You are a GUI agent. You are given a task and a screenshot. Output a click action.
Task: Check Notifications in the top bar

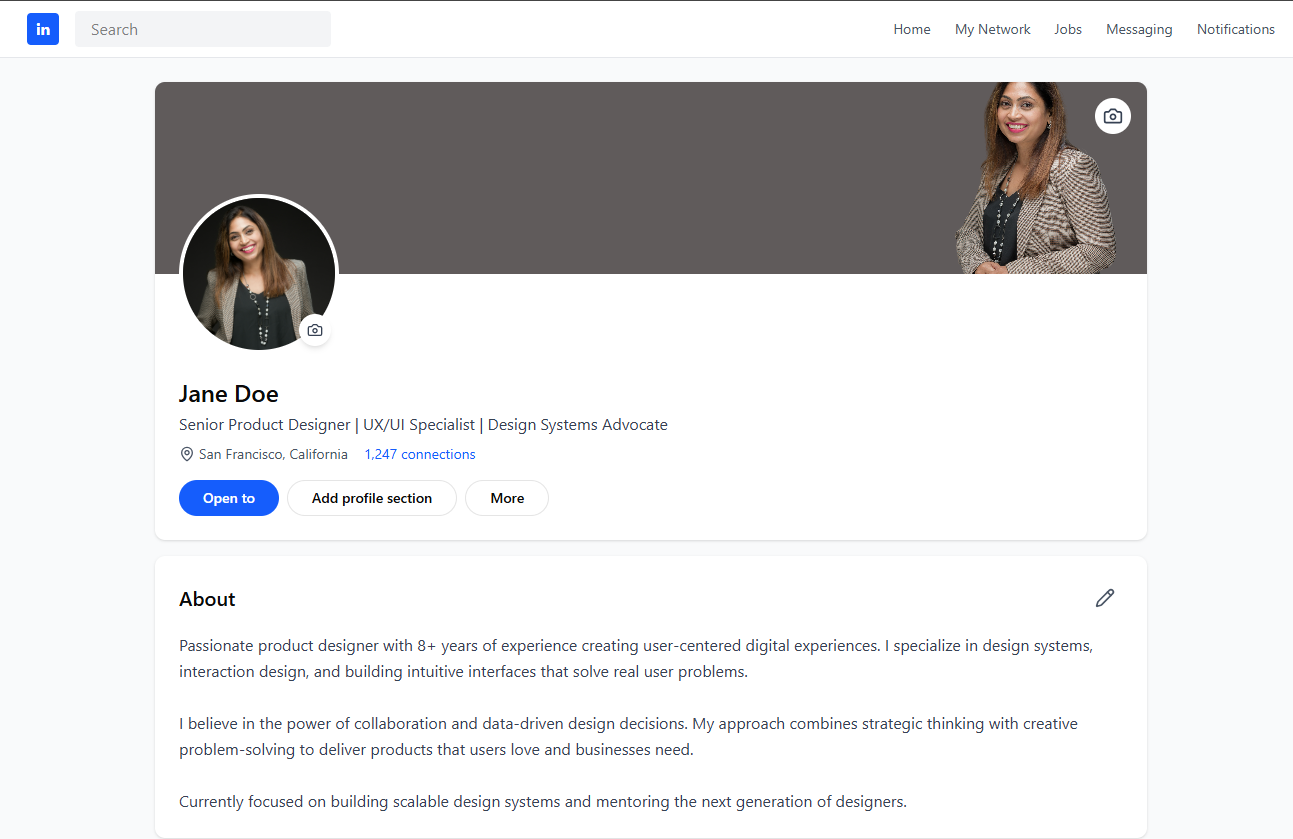(x=1235, y=29)
